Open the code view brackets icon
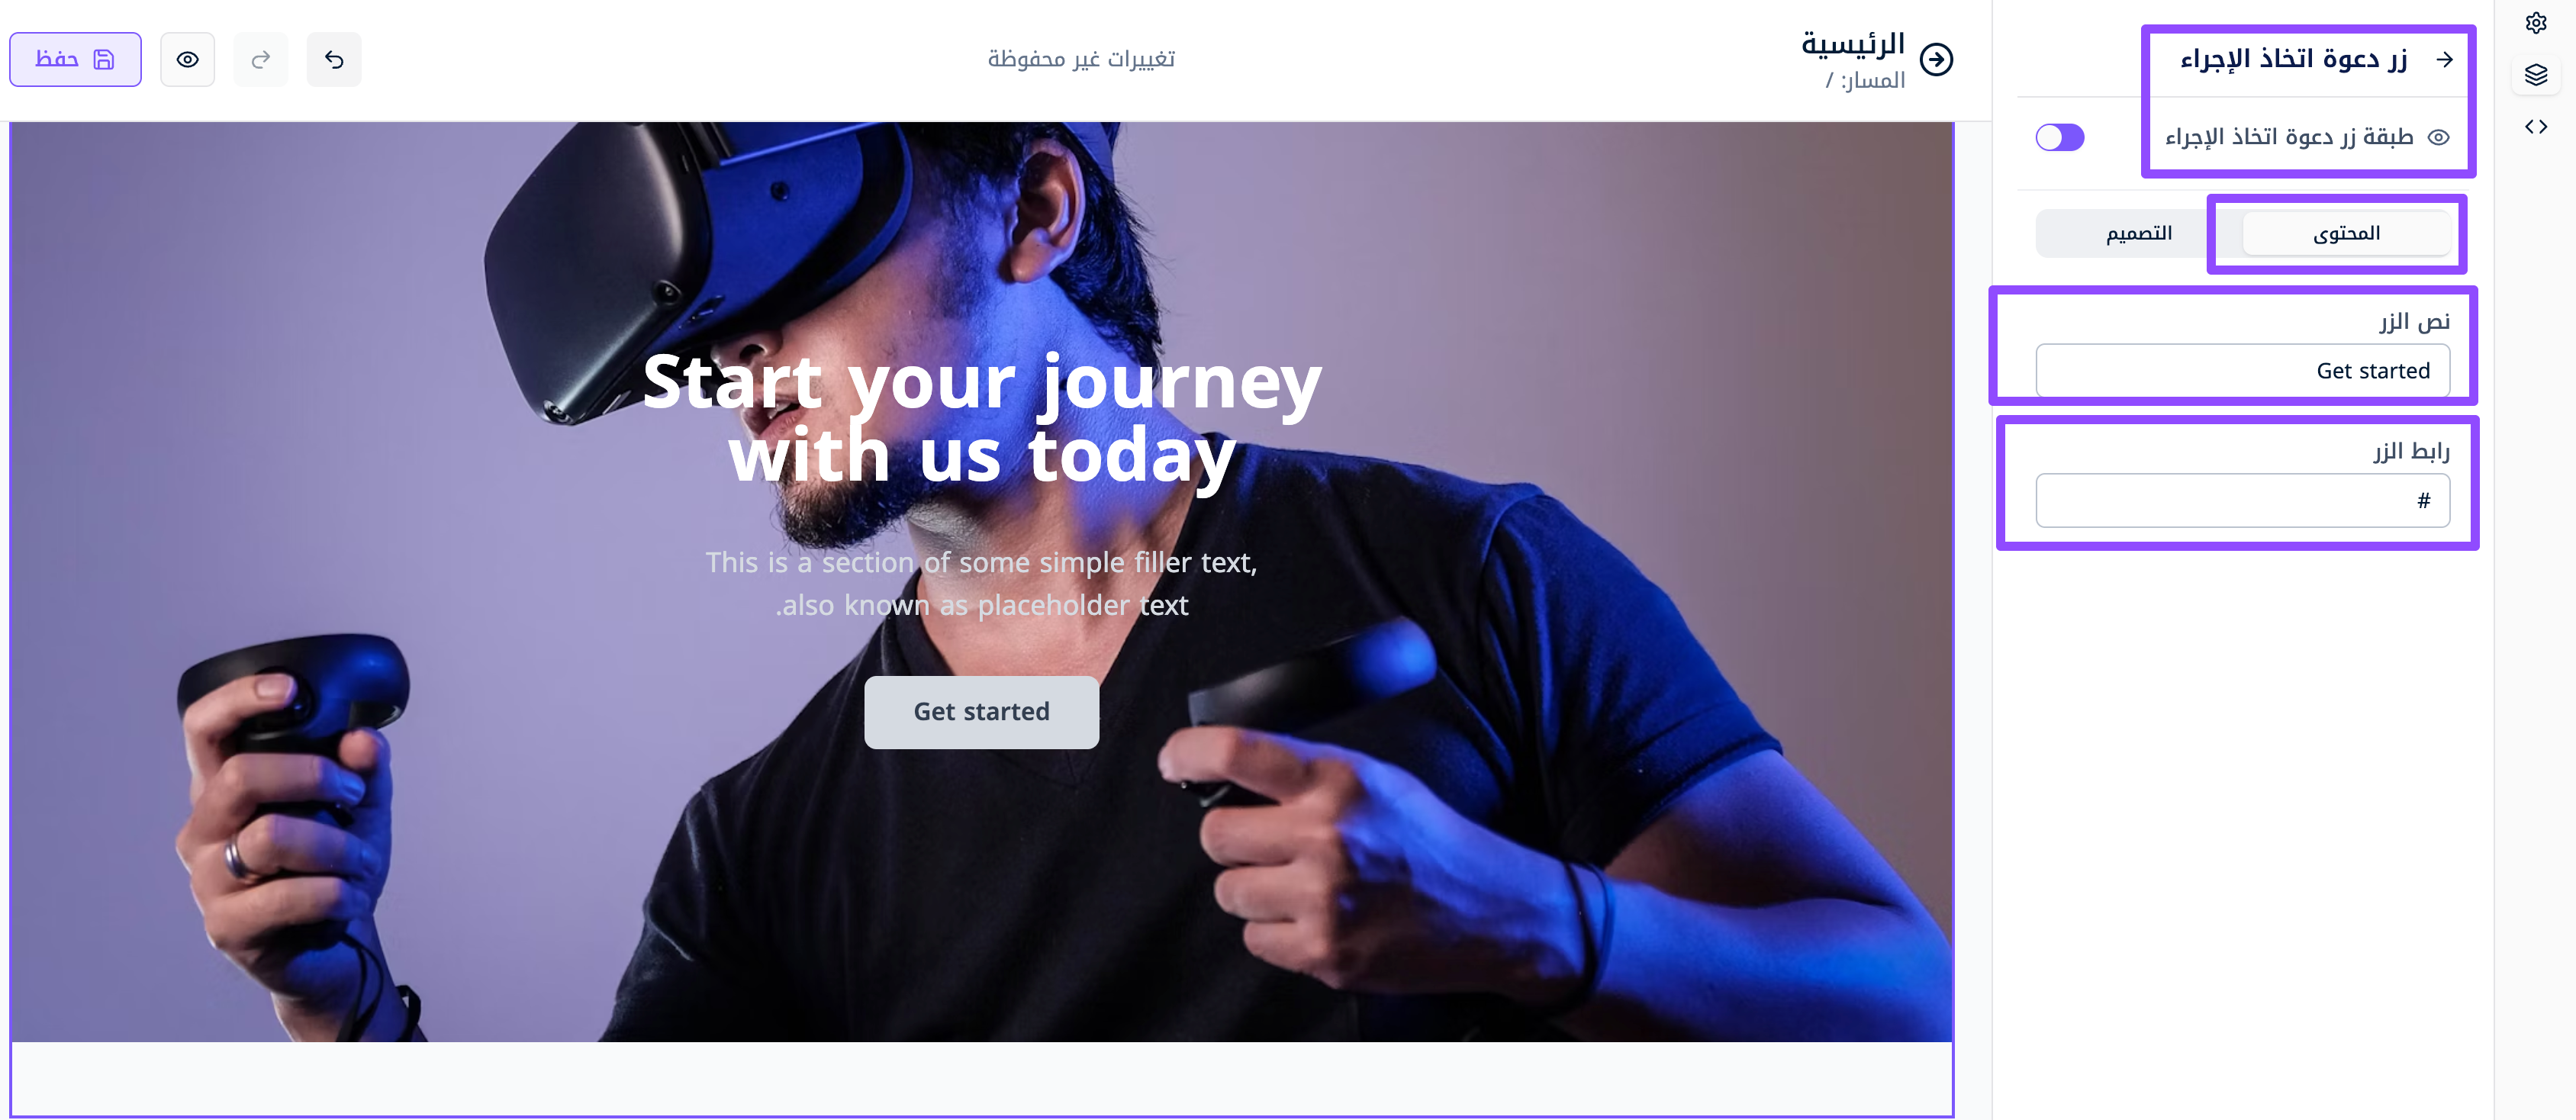 pos(2535,127)
